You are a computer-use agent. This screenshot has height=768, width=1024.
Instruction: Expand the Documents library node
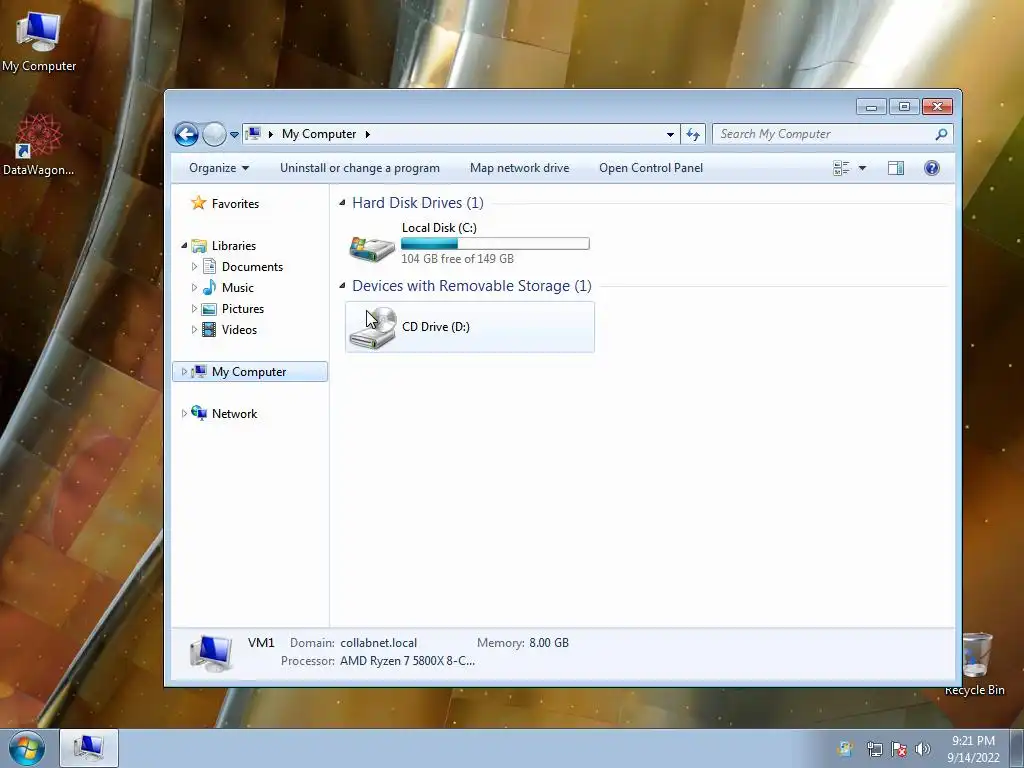194,266
